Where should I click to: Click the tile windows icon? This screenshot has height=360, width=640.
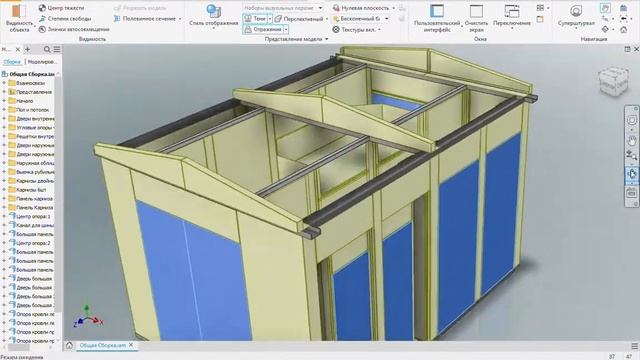click(x=540, y=8)
